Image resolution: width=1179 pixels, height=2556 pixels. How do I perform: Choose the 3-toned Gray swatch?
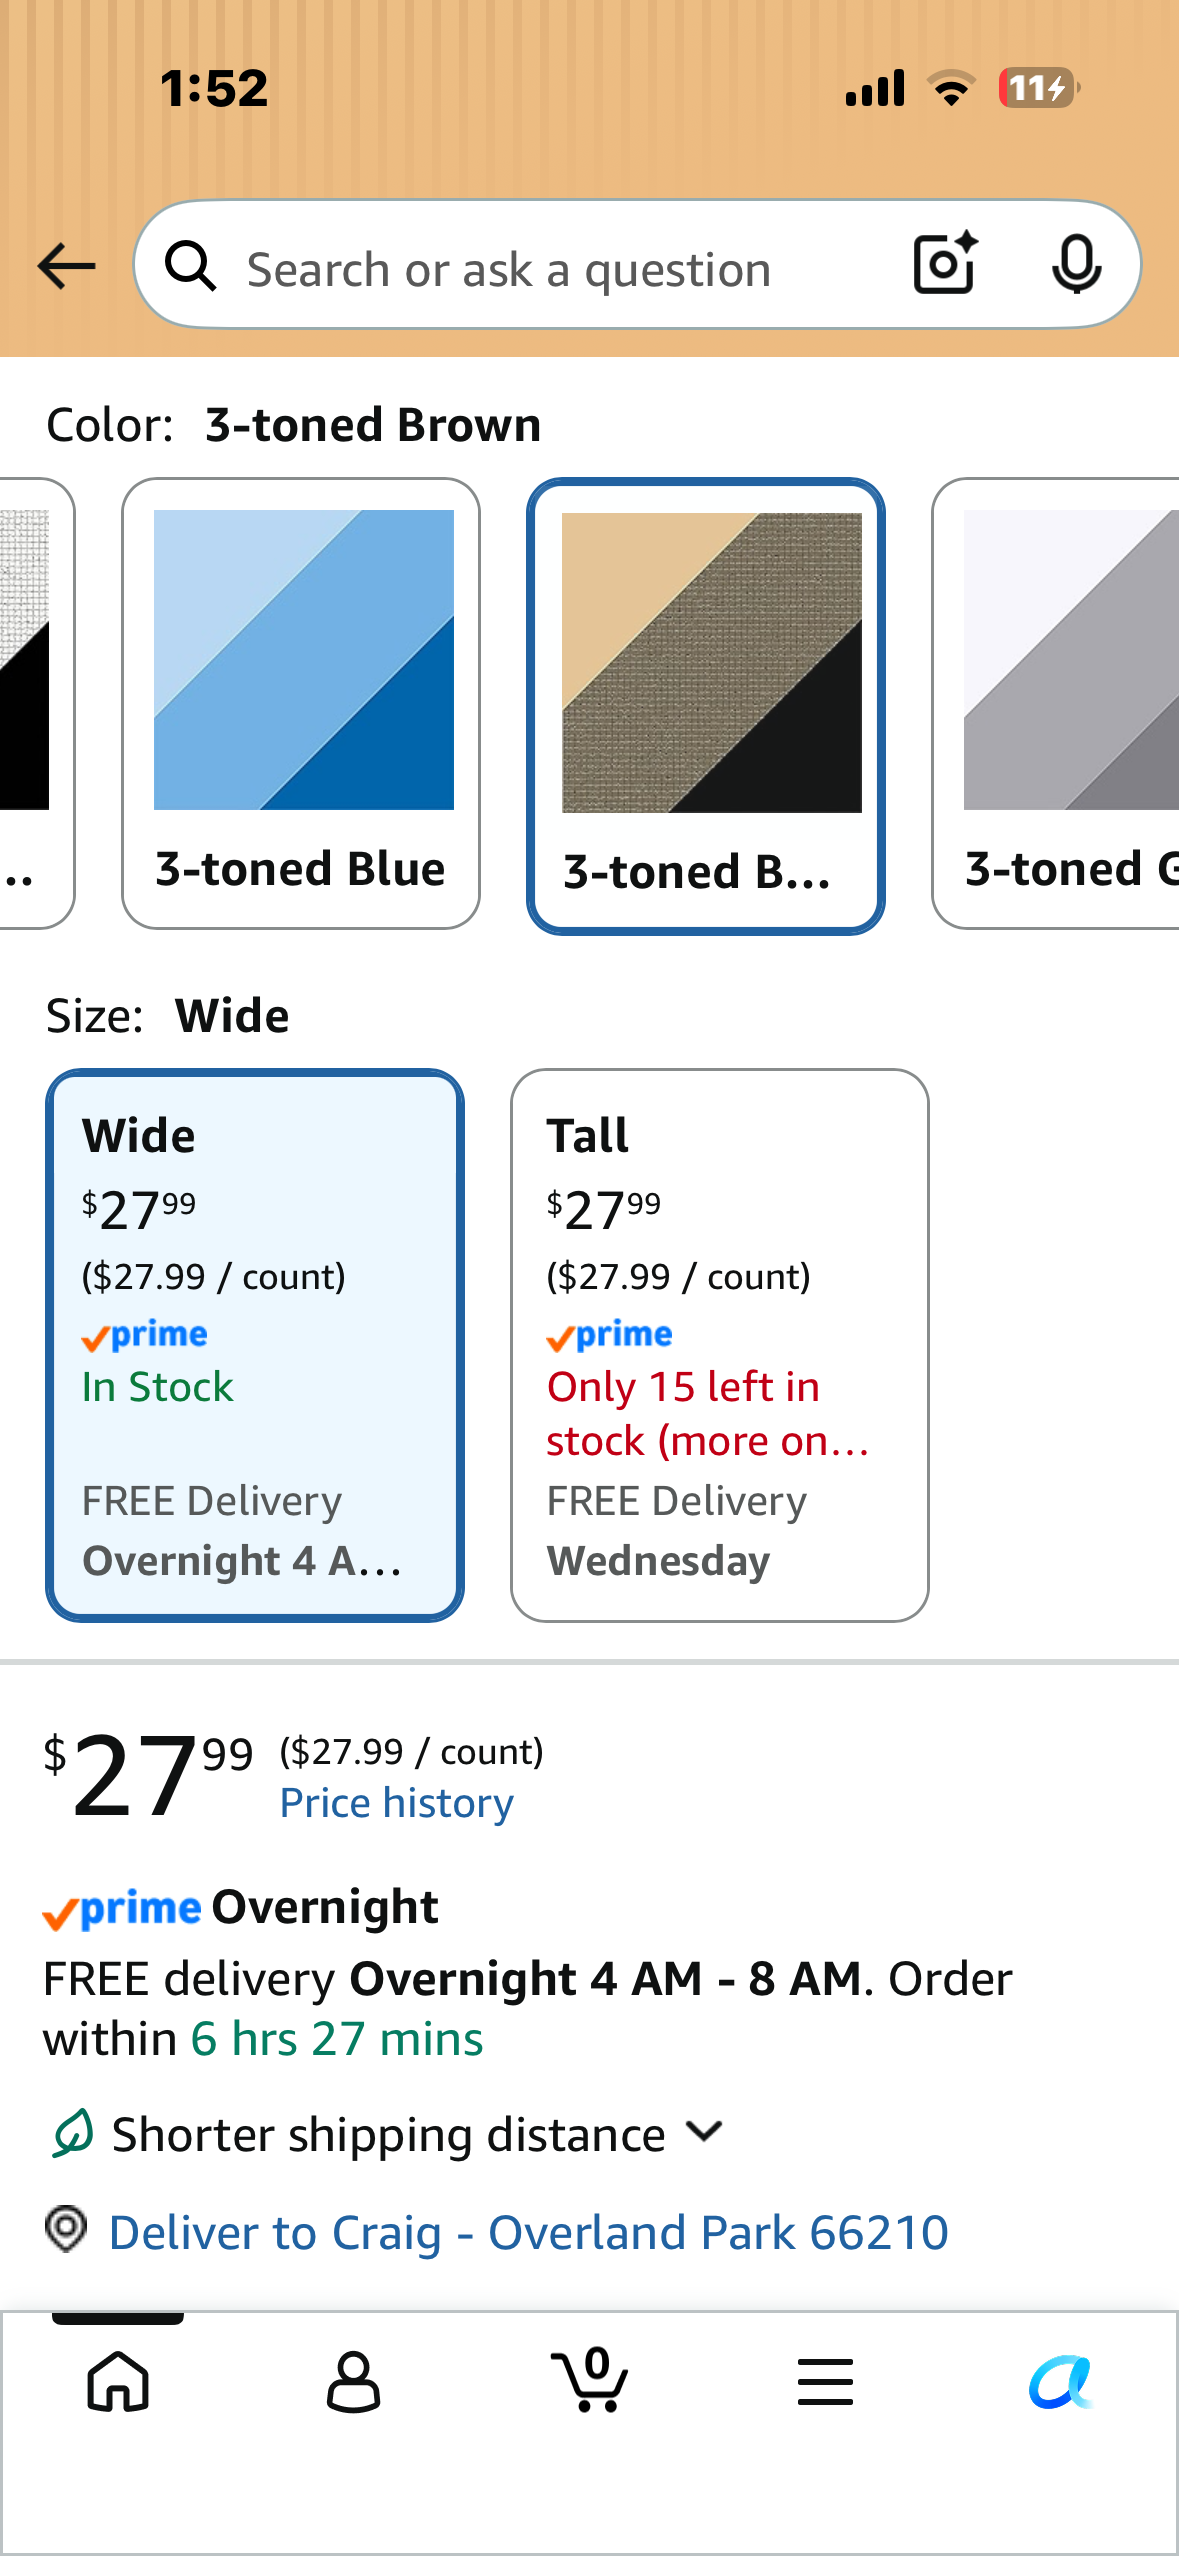tap(1056, 703)
